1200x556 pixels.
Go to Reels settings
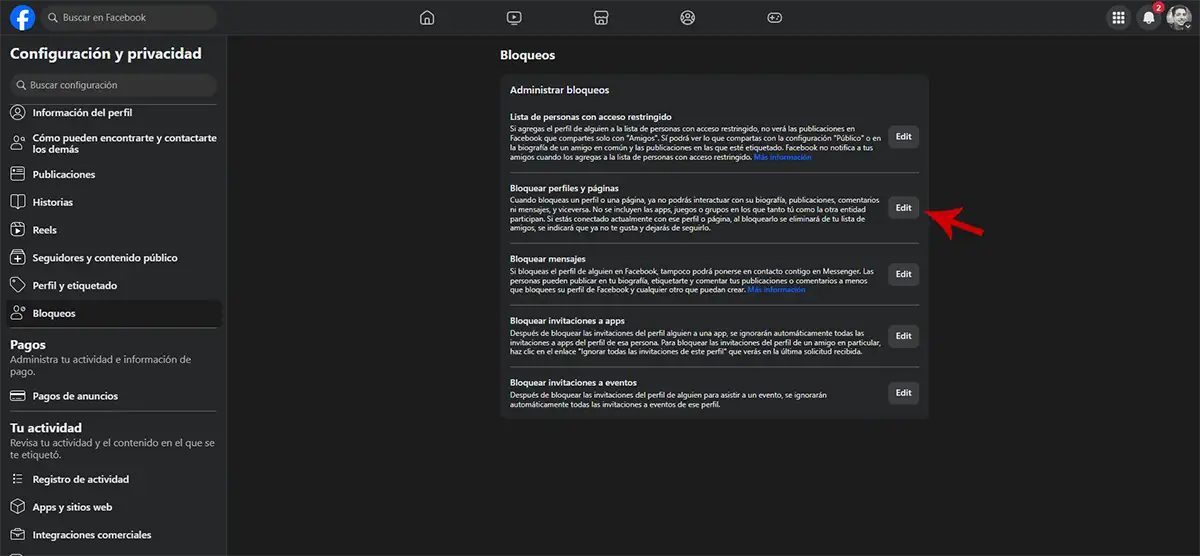tap(46, 230)
